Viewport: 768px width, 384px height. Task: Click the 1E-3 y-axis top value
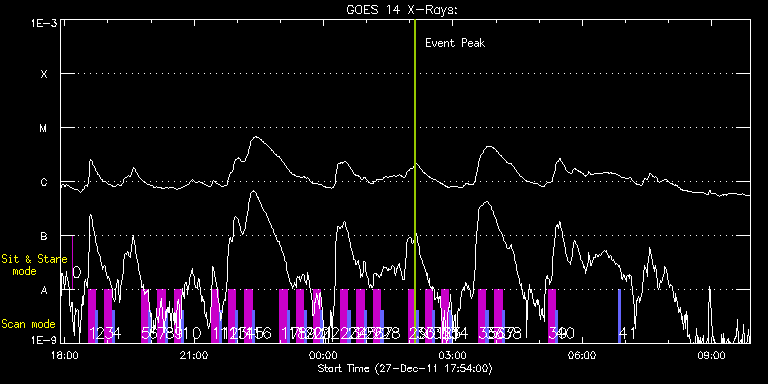coord(44,23)
